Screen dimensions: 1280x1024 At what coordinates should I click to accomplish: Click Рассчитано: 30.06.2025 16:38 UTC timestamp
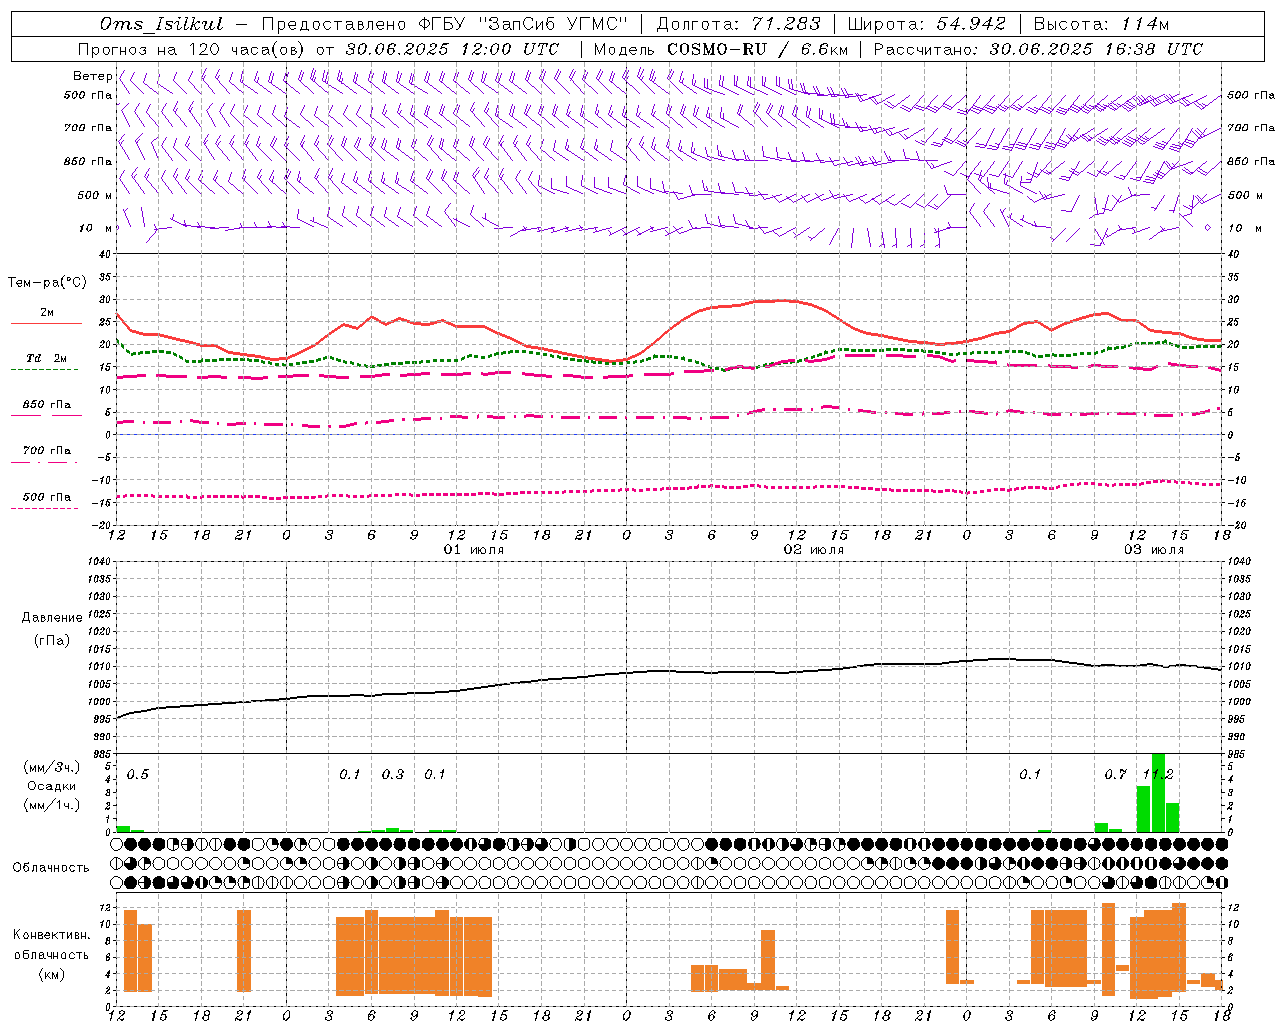[1038, 49]
